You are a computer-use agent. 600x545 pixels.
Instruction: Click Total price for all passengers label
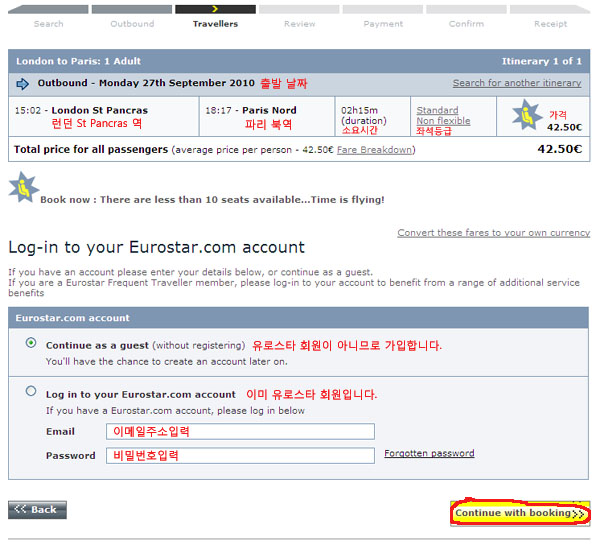point(91,150)
